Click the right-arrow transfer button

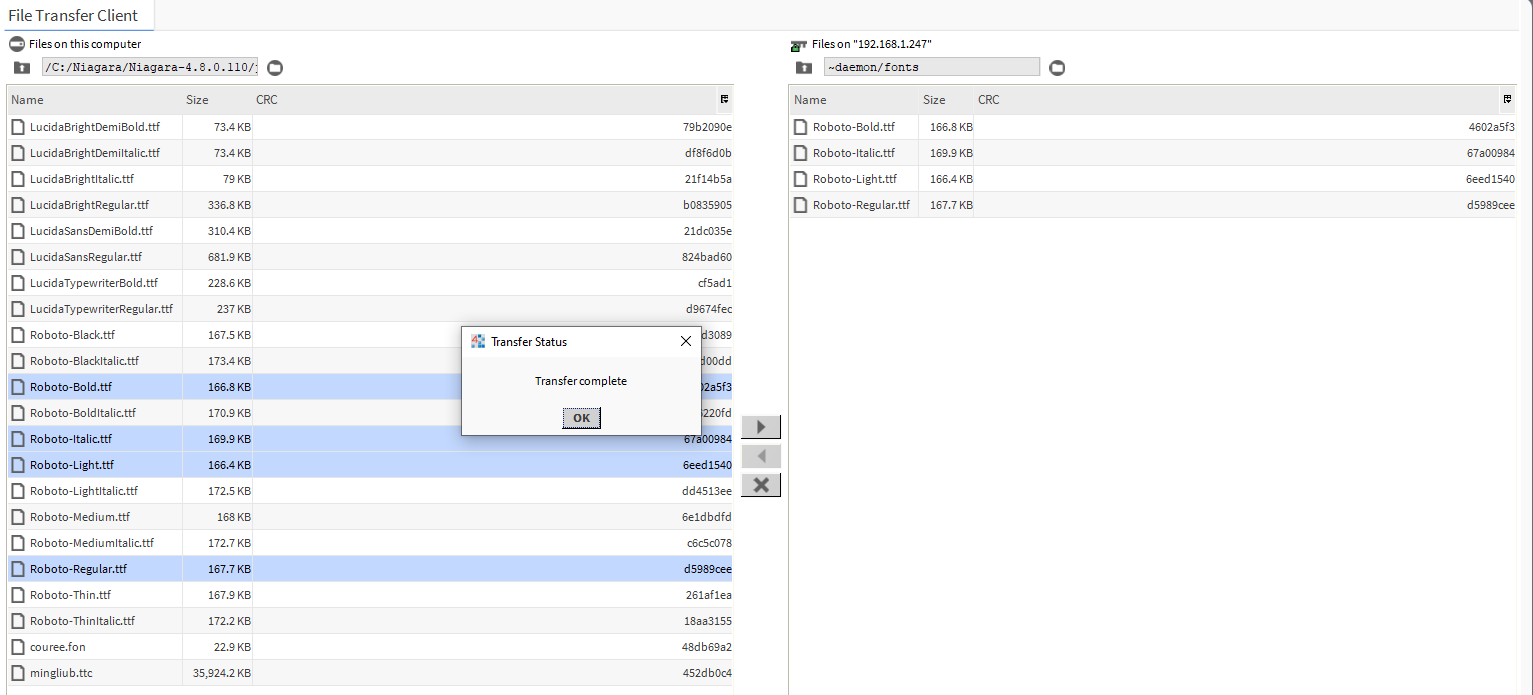[x=760, y=426]
